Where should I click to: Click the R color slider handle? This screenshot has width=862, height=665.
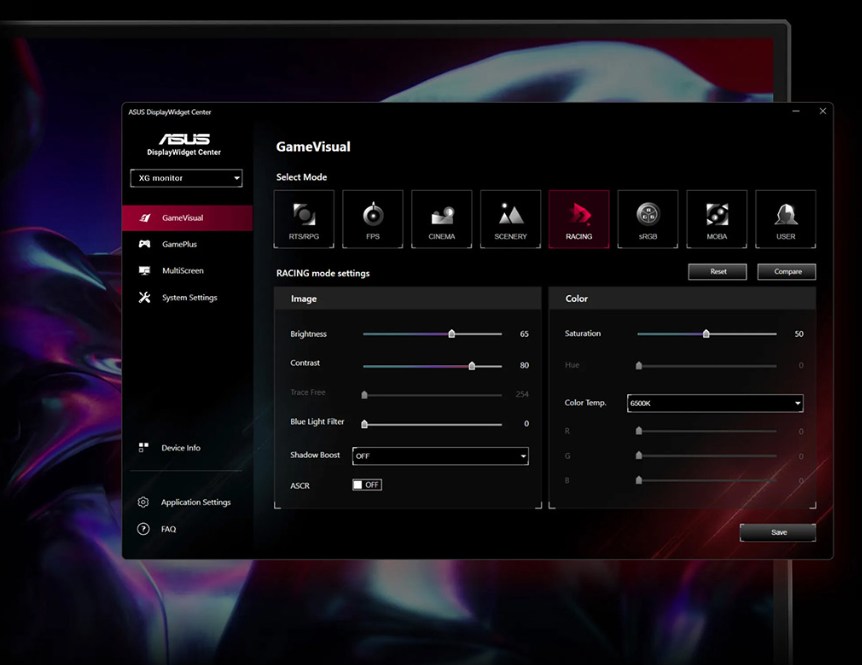[639, 431]
